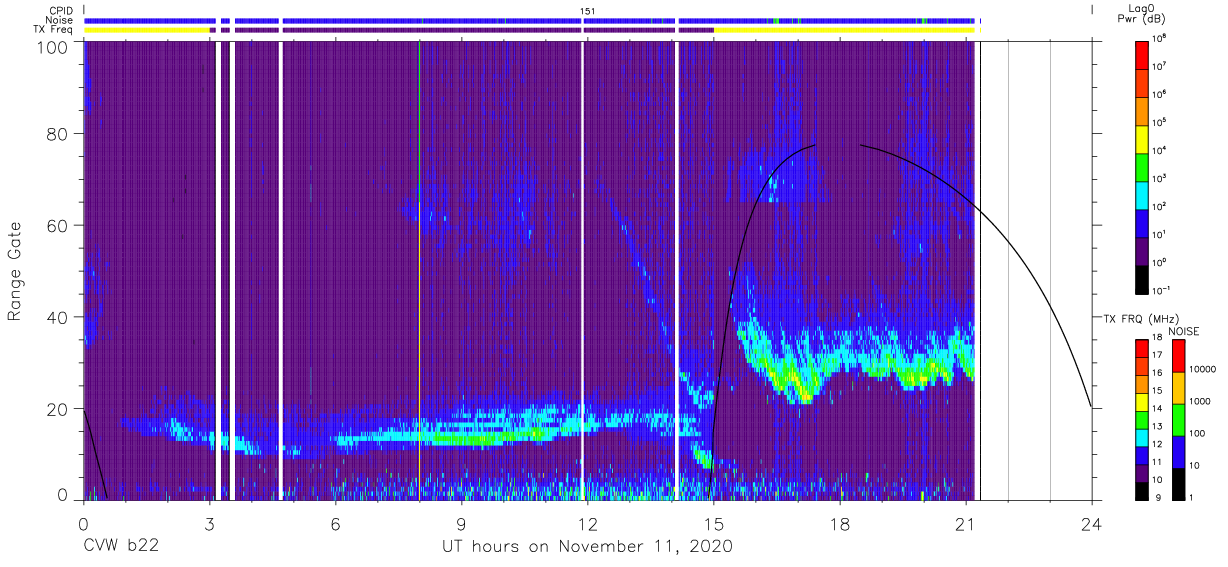Viewport: 1228px width, 567px height.
Task: Click the 'CVW b22' radar beam label
Action: [x=121, y=547]
